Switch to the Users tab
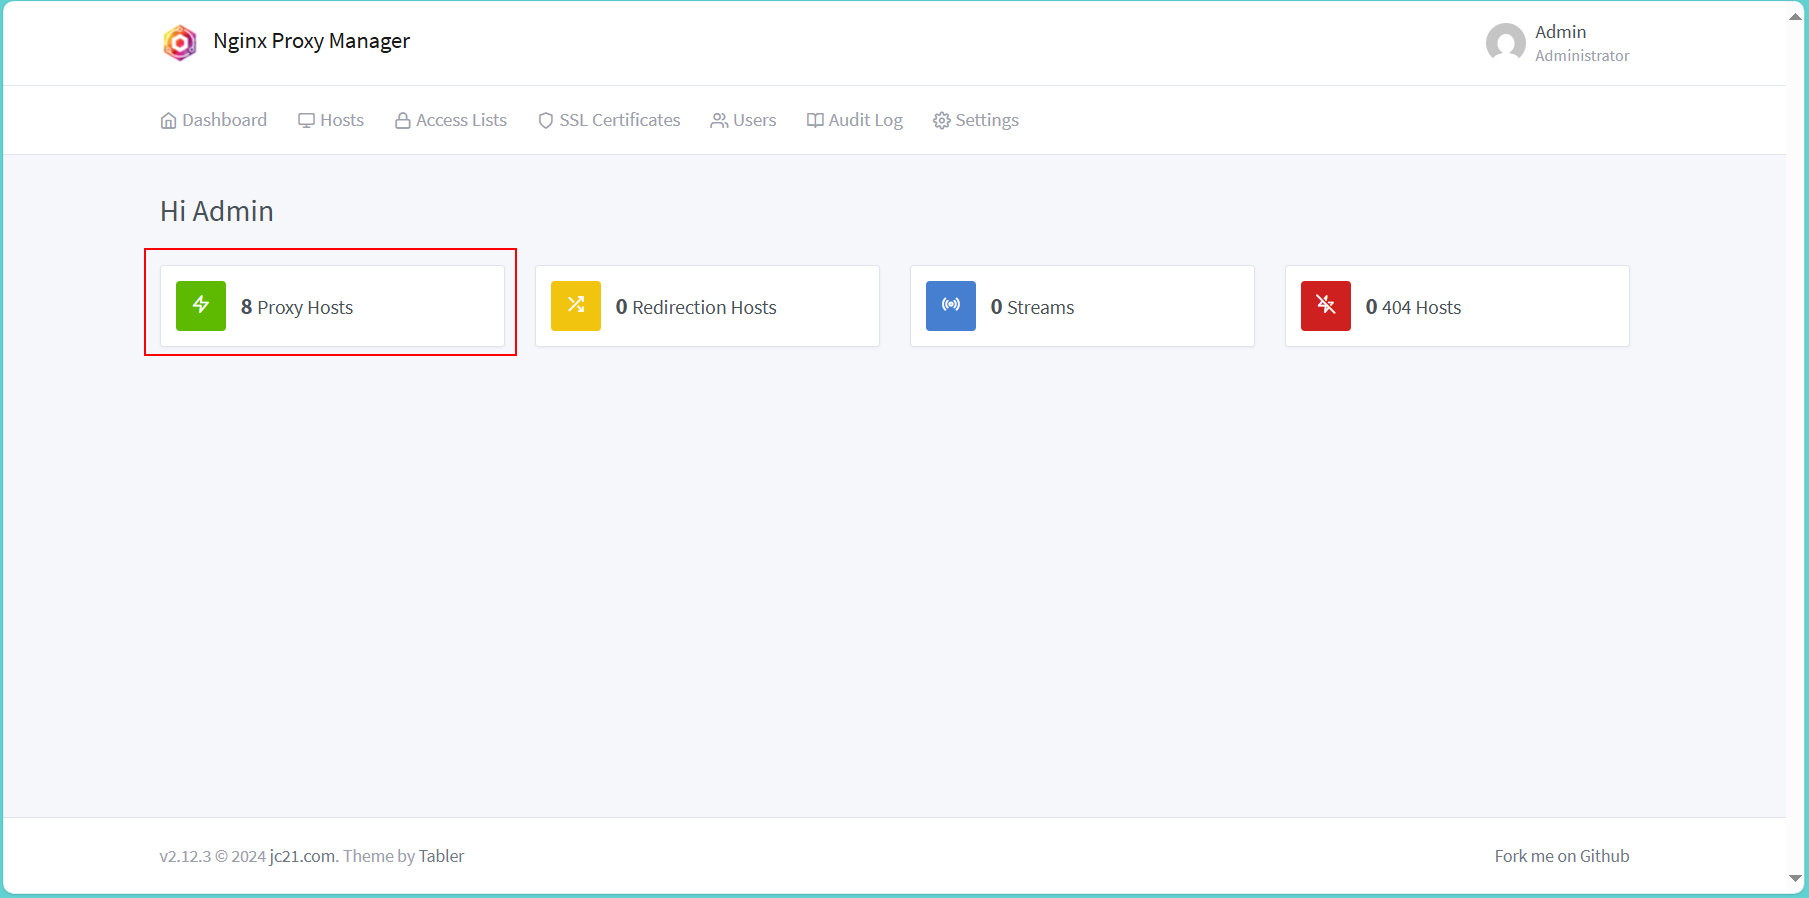 (x=743, y=120)
